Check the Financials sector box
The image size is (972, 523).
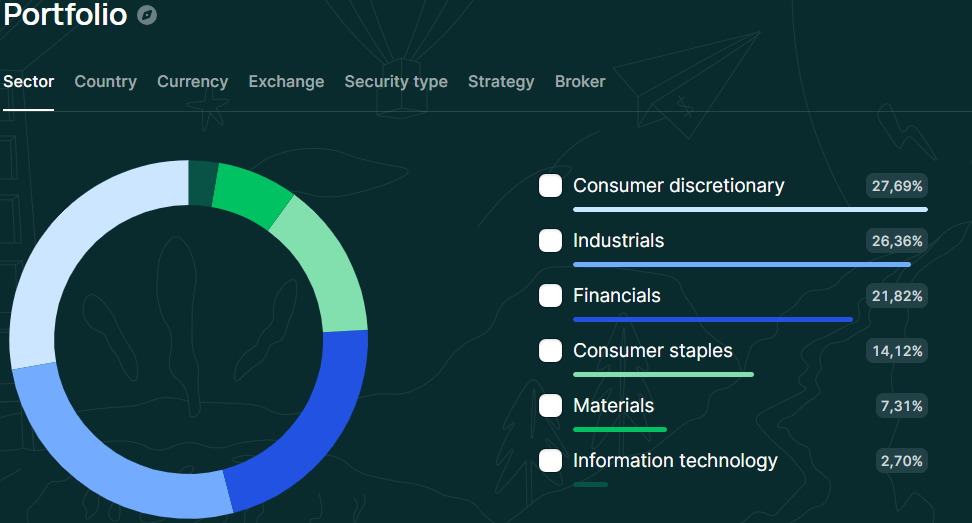[x=550, y=296]
